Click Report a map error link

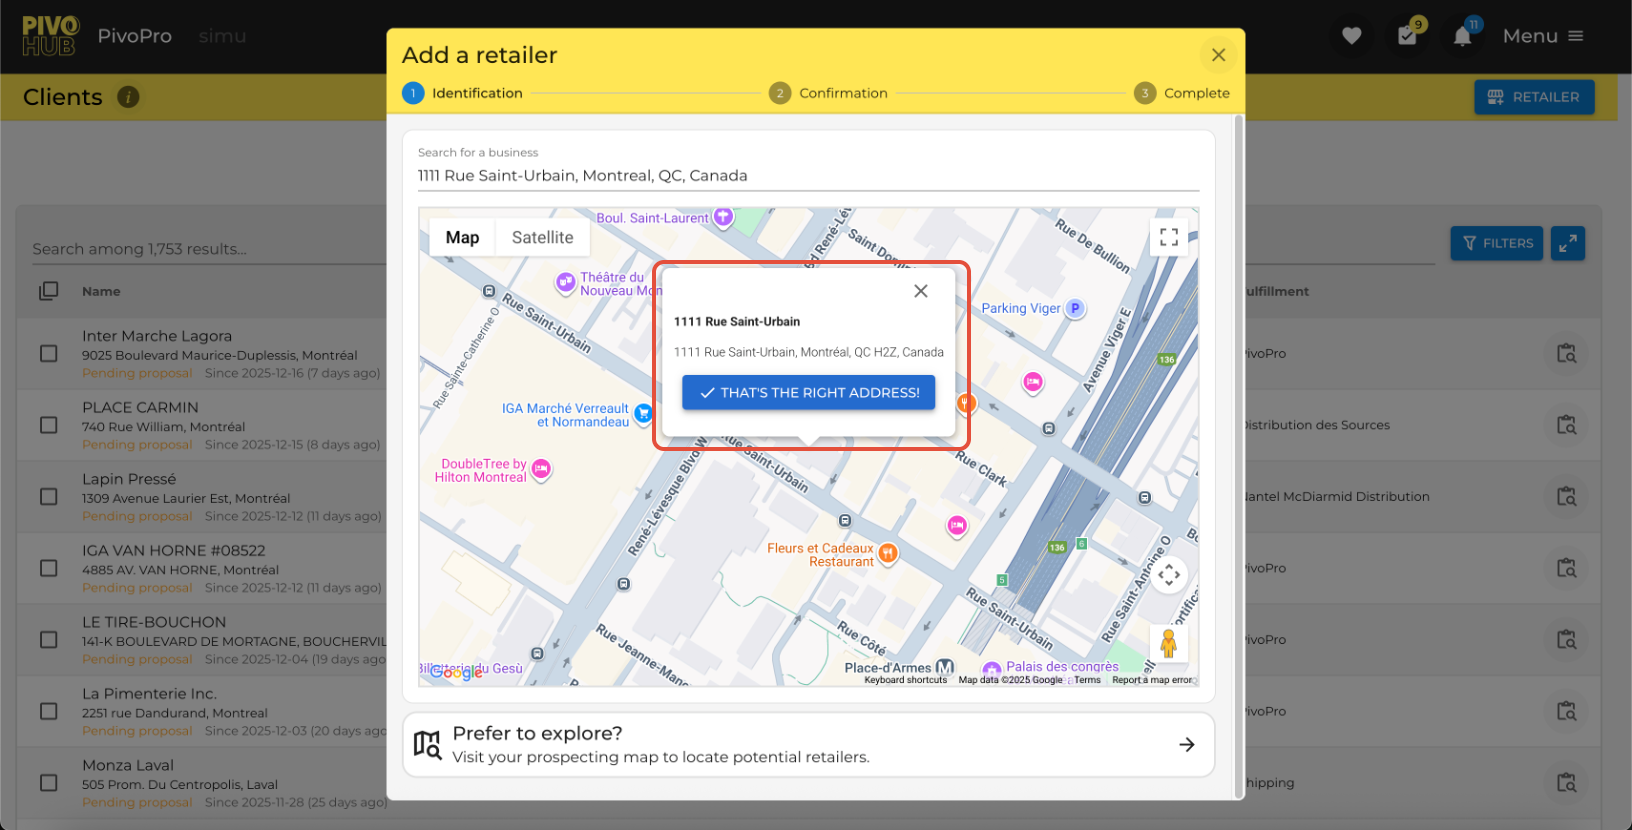[x=1152, y=680]
